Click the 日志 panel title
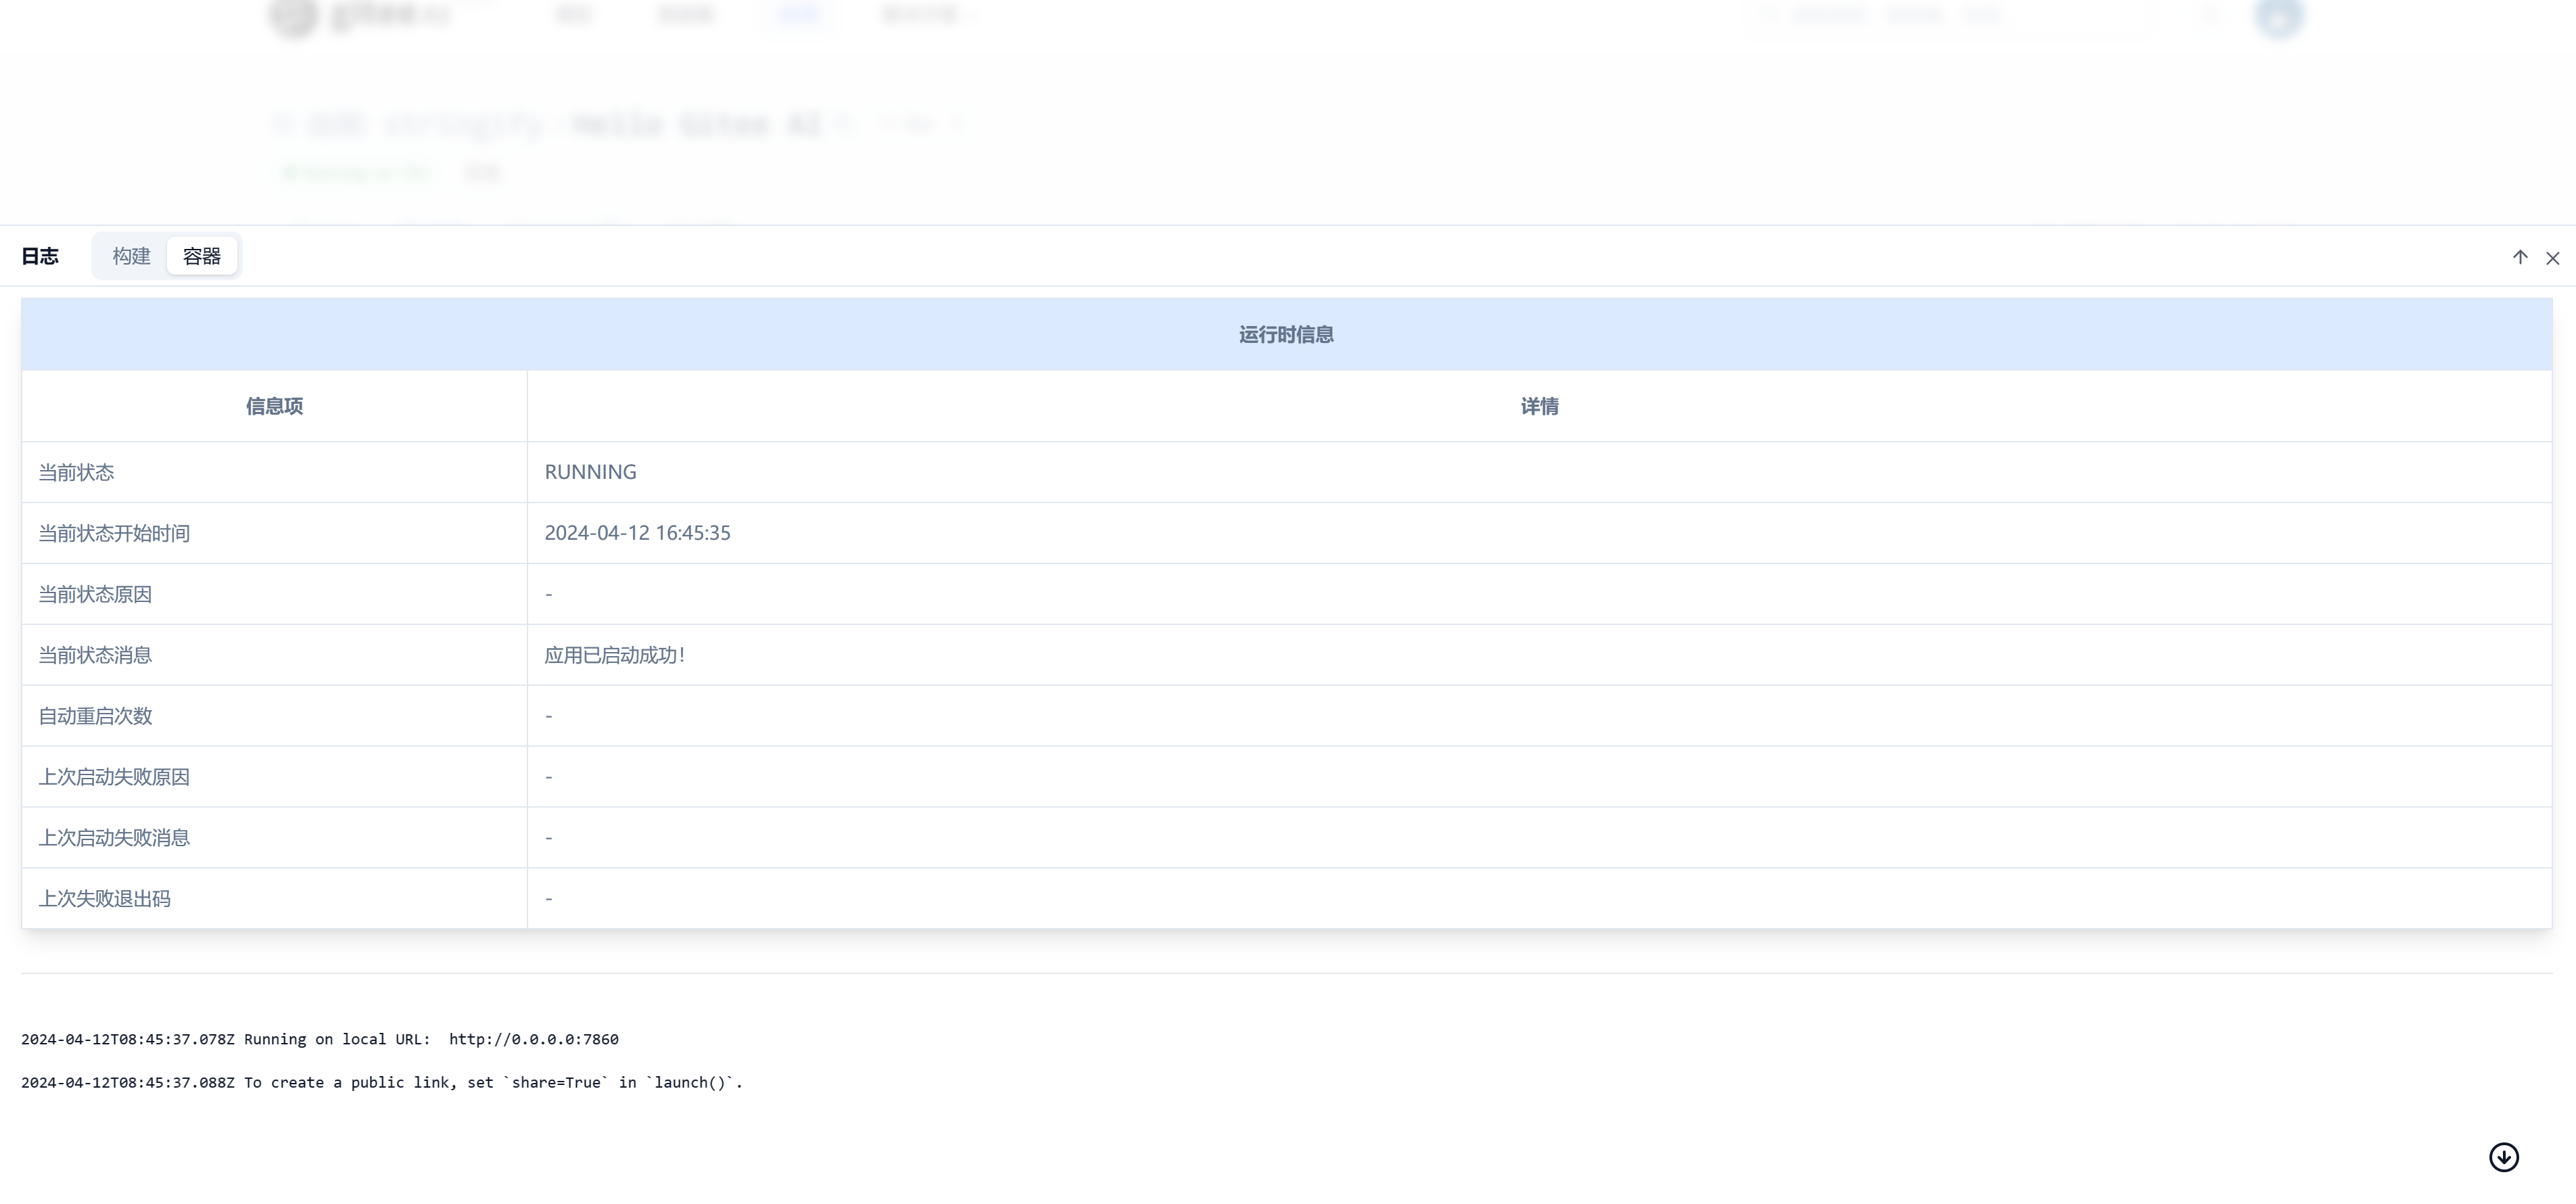2576x1204 pixels. click(x=40, y=256)
